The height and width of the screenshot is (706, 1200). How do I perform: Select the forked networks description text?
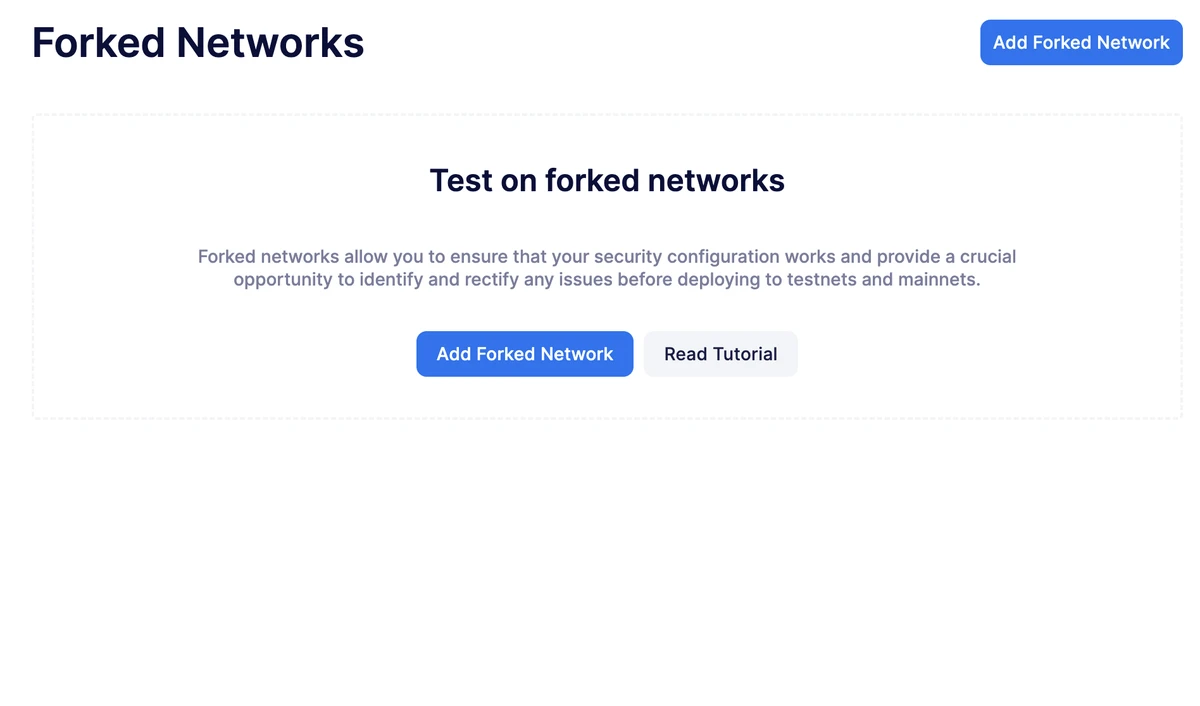(x=606, y=268)
